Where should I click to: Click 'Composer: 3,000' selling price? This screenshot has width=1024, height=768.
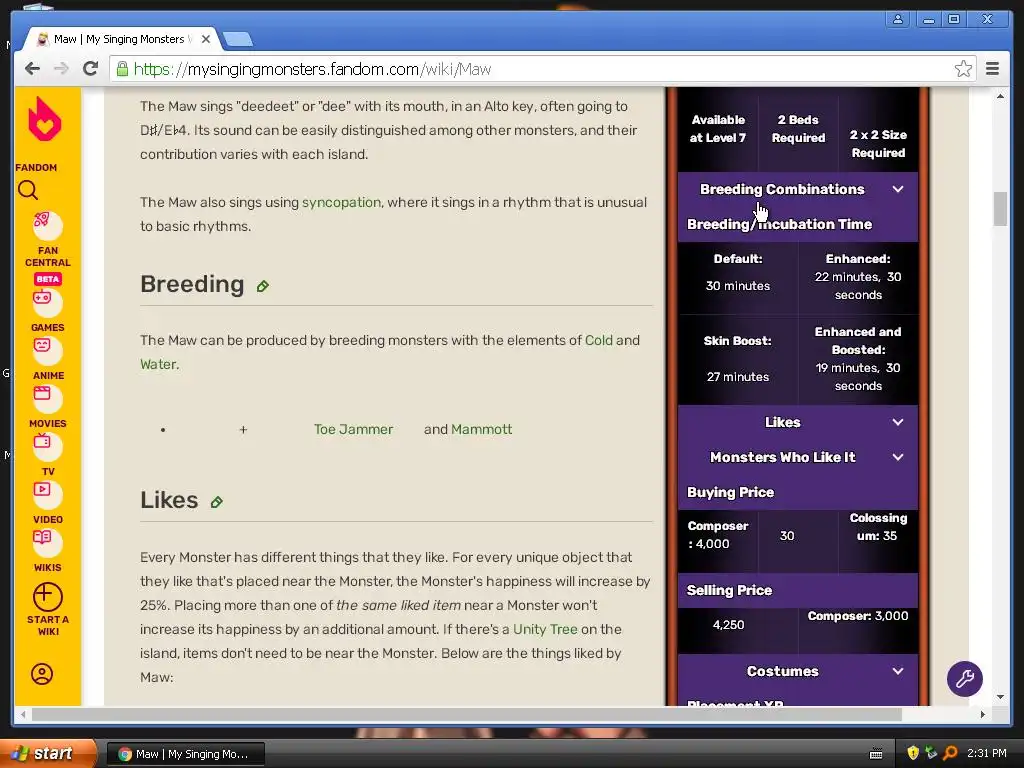(x=857, y=616)
